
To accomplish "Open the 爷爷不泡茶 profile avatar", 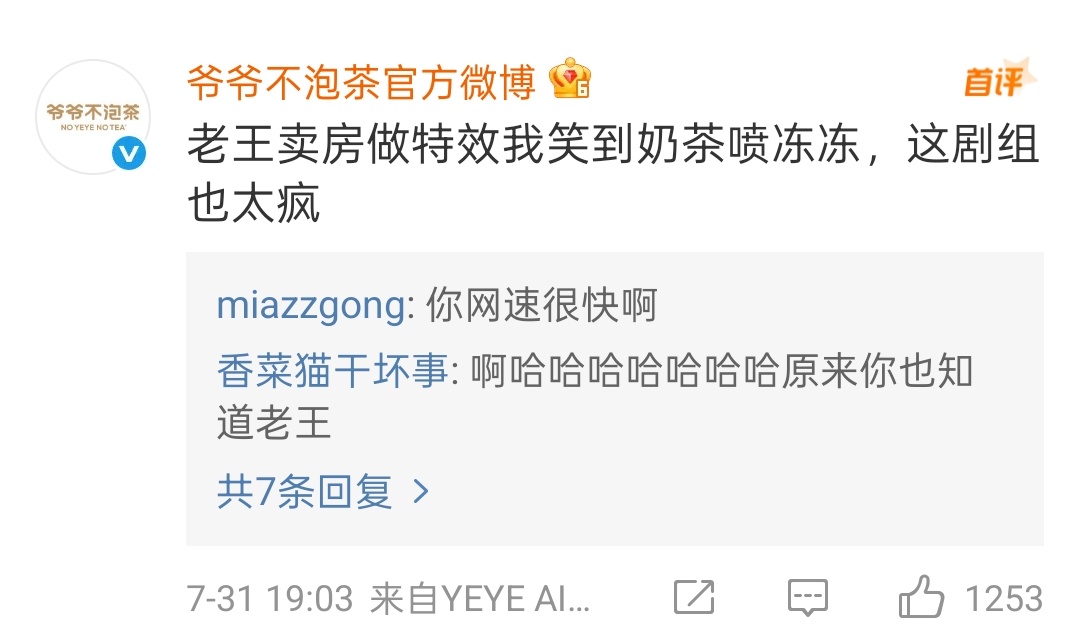I will click(93, 116).
